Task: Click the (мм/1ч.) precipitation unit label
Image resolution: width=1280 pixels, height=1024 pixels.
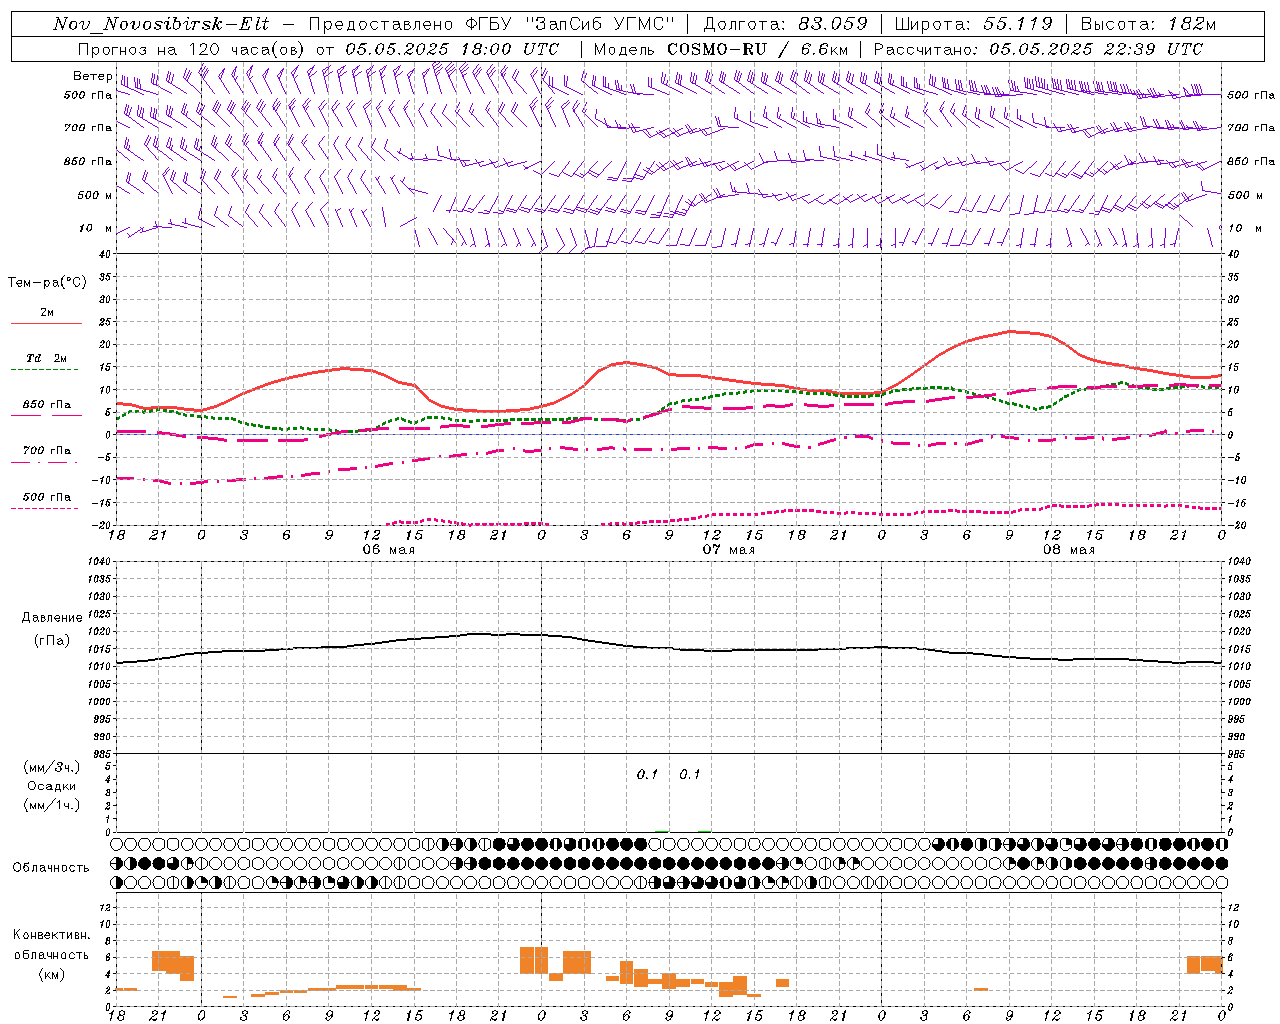Action: coord(52,805)
